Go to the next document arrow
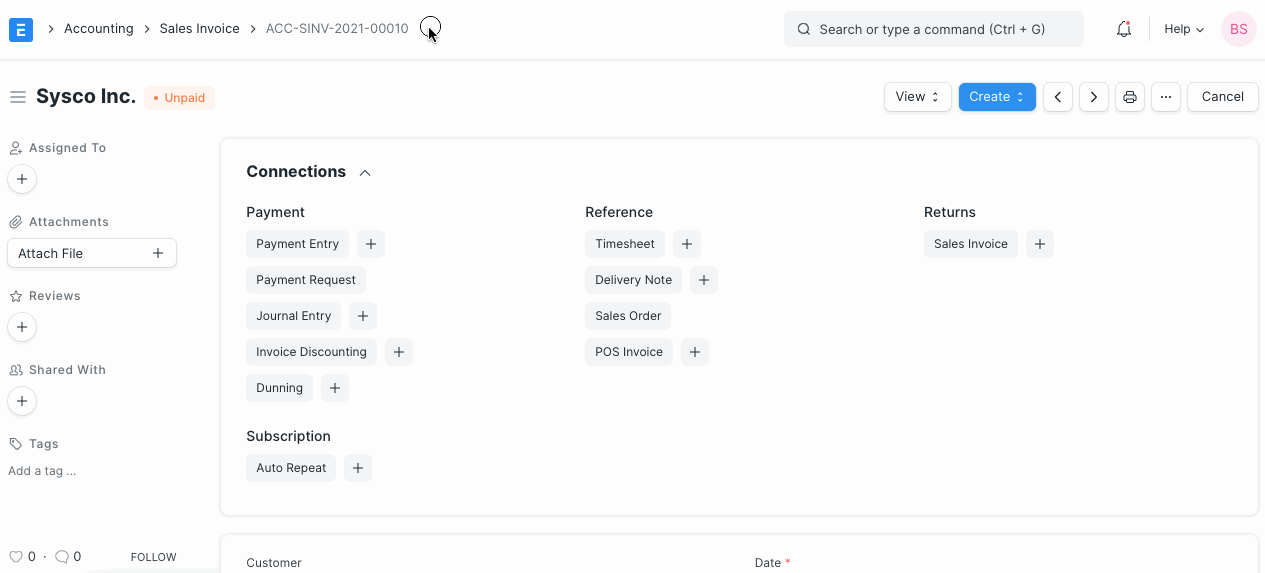The image size is (1265, 573). 1094,97
